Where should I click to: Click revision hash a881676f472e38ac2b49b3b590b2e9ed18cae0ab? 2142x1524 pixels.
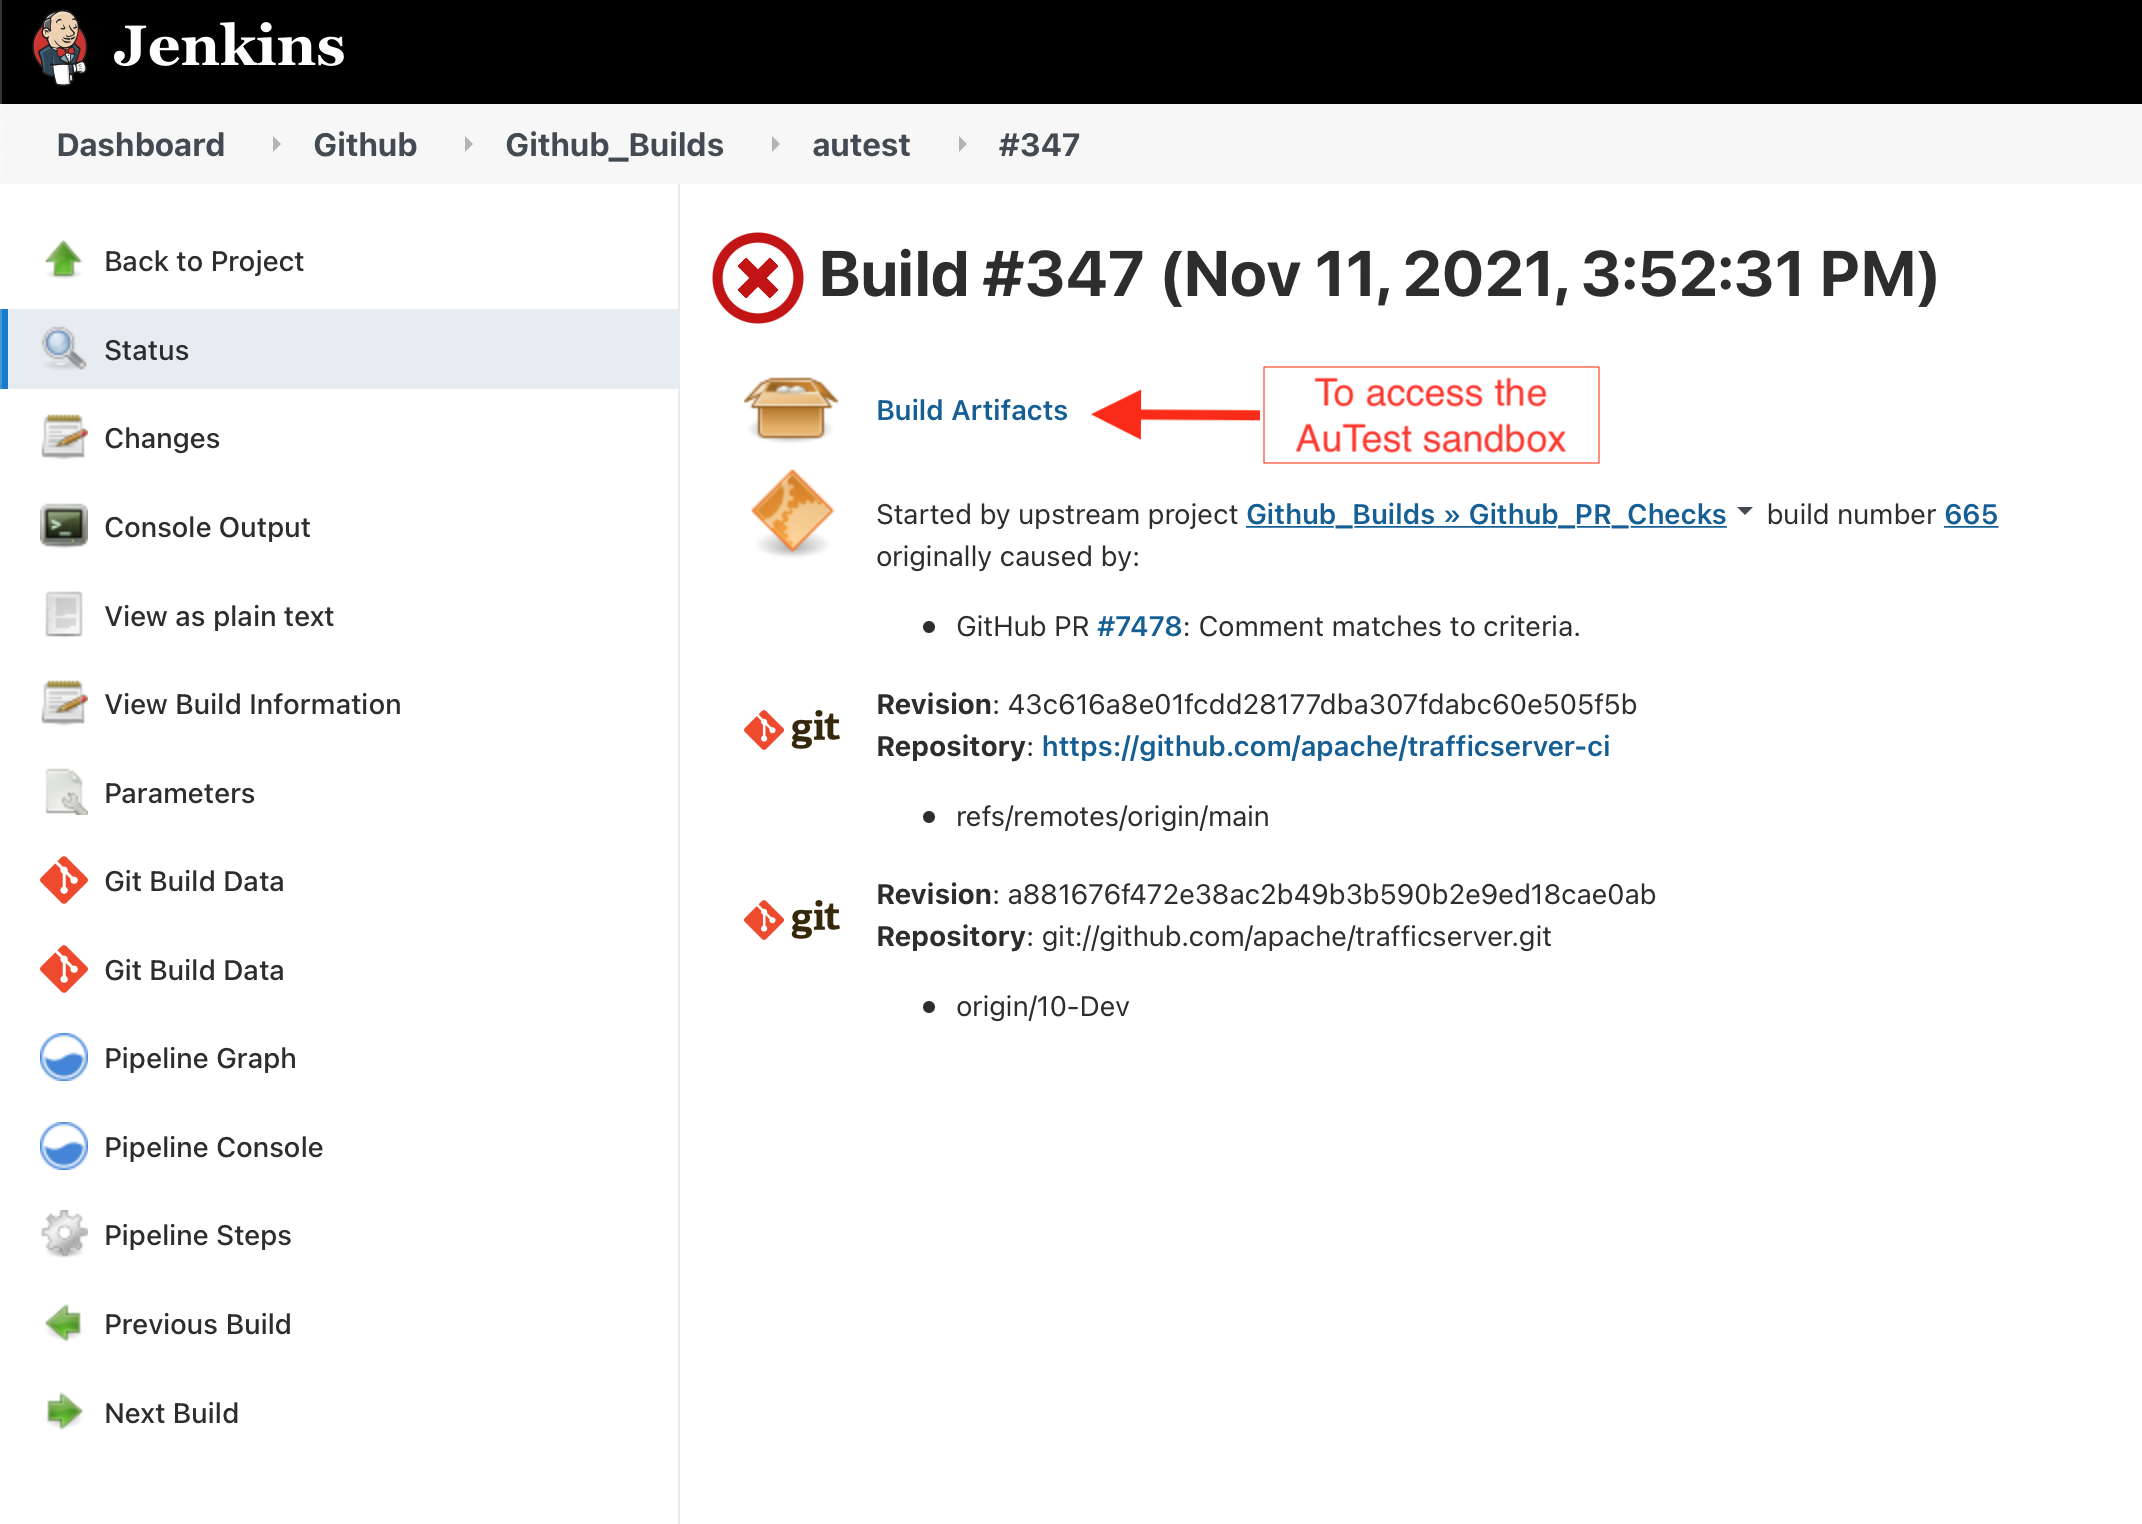coord(1331,894)
